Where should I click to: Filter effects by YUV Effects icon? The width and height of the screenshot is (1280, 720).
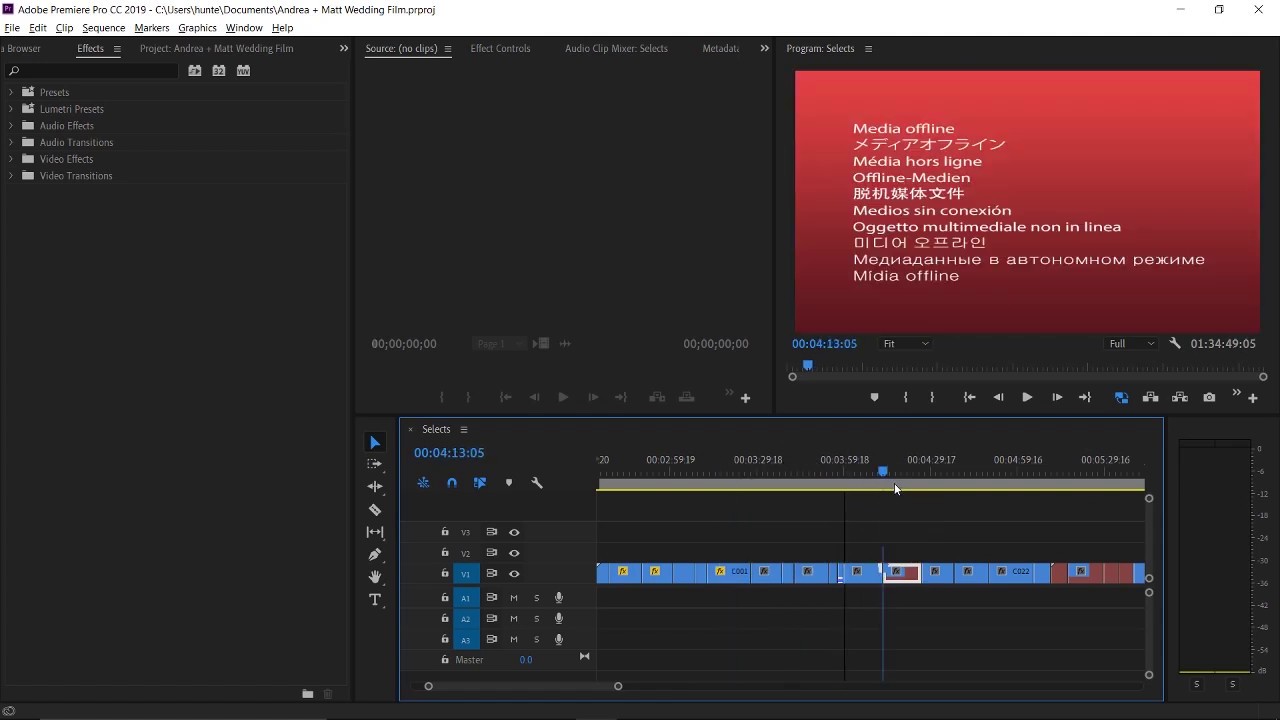243,71
